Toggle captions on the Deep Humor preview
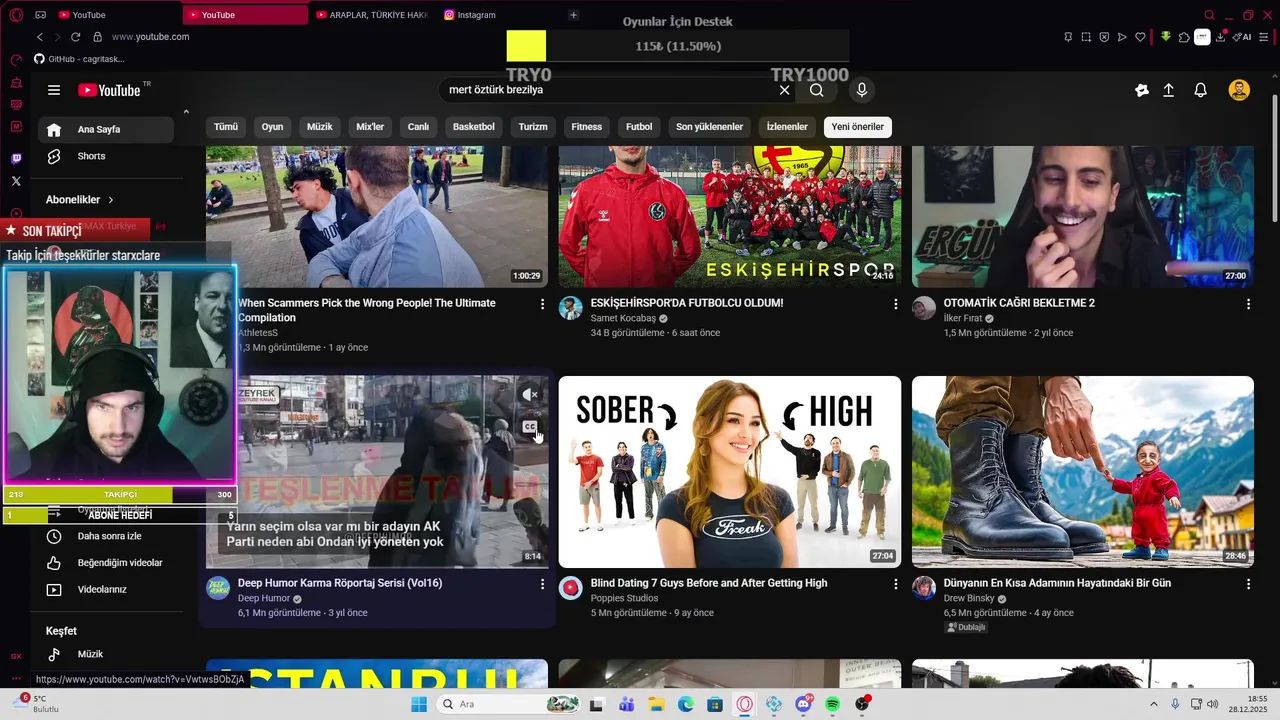This screenshot has width=1280, height=720. point(530,427)
